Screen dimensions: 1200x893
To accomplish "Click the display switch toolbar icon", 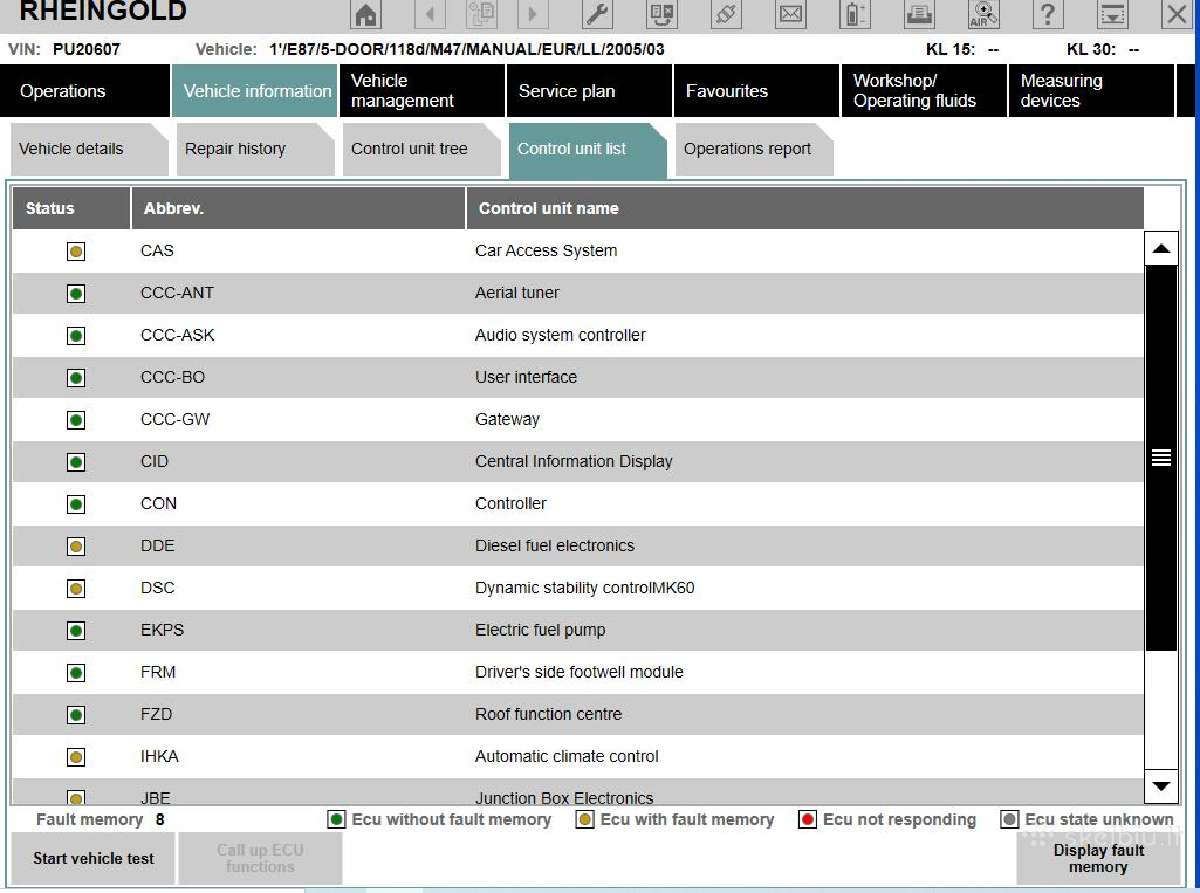I will point(662,14).
